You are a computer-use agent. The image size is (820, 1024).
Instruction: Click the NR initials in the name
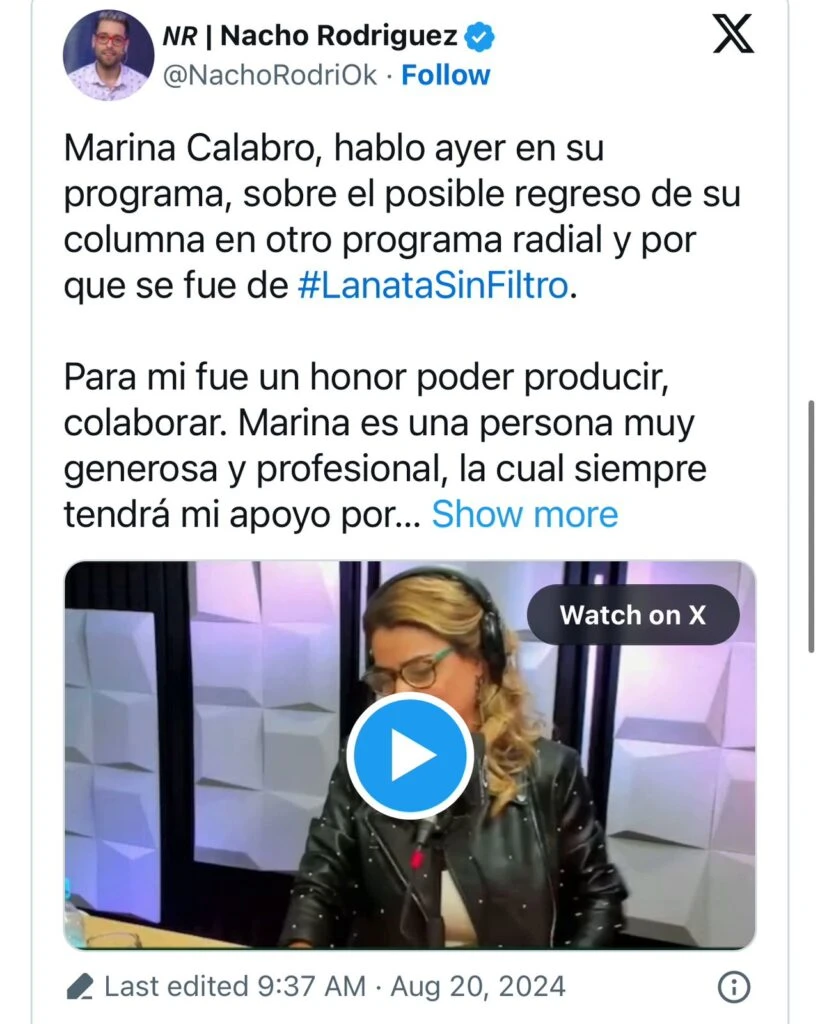tap(179, 37)
